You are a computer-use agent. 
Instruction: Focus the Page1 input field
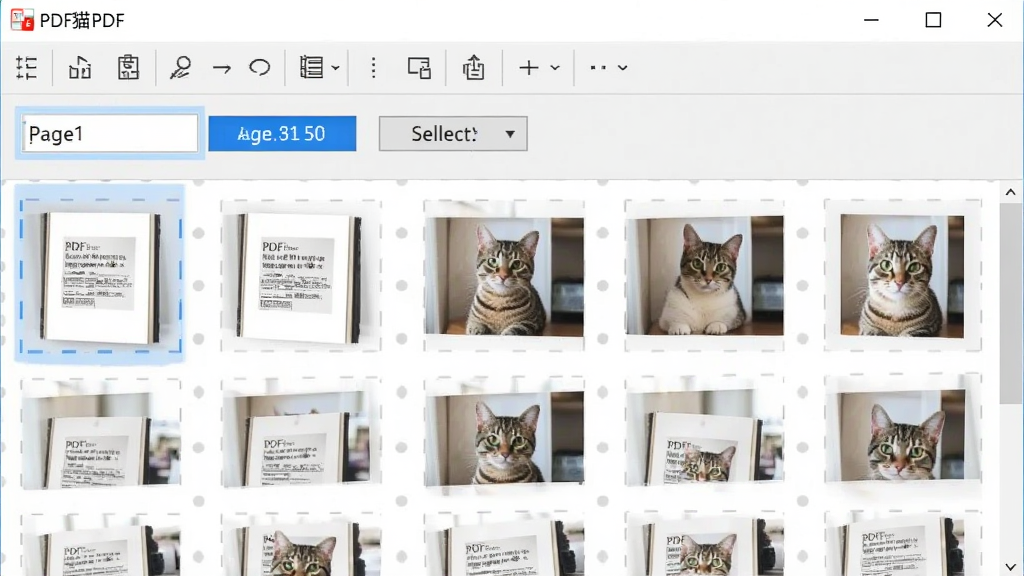coord(110,134)
